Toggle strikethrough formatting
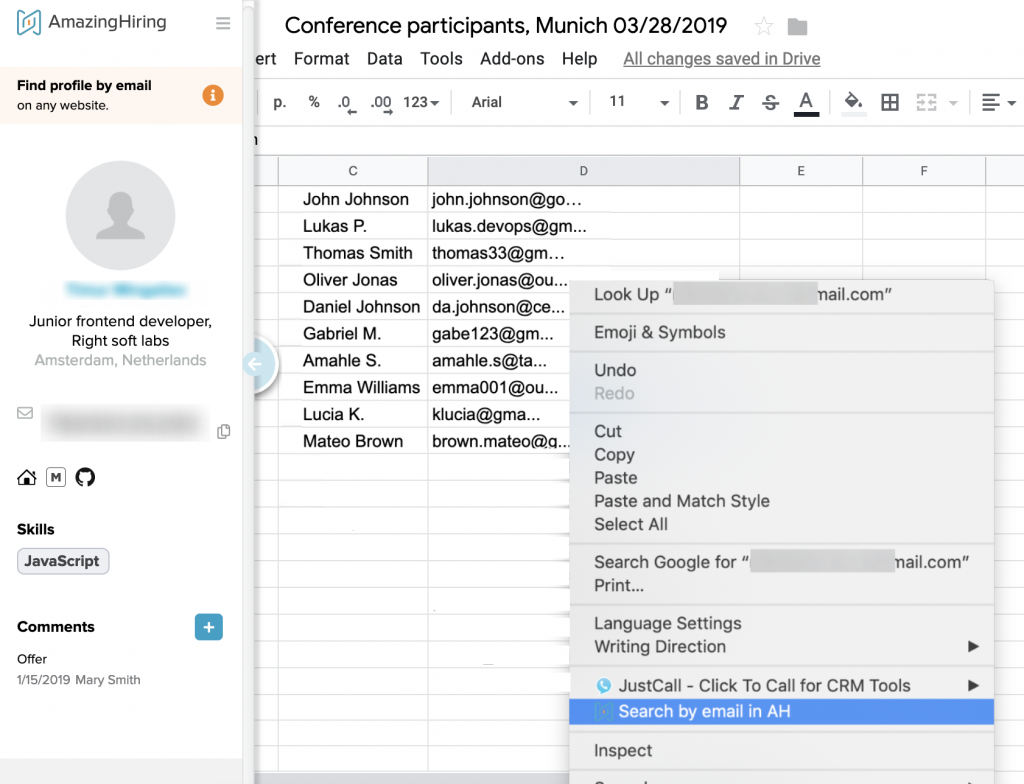This screenshot has height=784, width=1024. 771,103
